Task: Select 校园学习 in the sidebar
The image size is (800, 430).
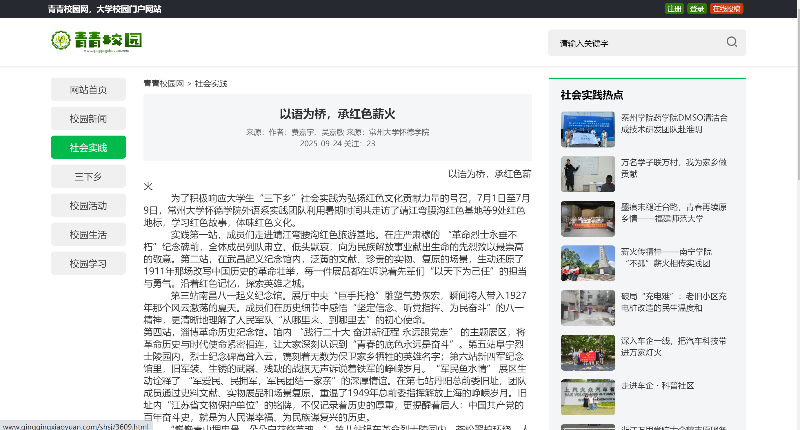Action: pyautogui.click(x=88, y=264)
